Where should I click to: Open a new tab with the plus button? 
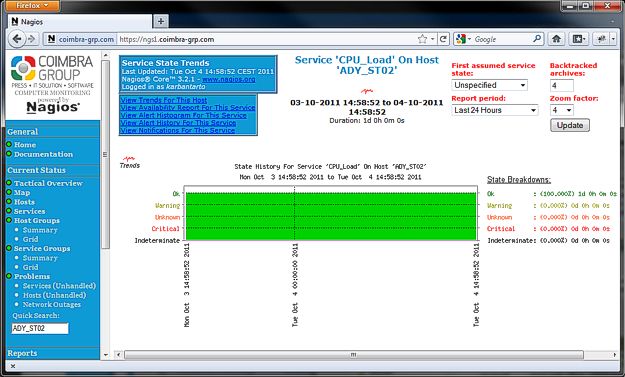click(x=161, y=21)
